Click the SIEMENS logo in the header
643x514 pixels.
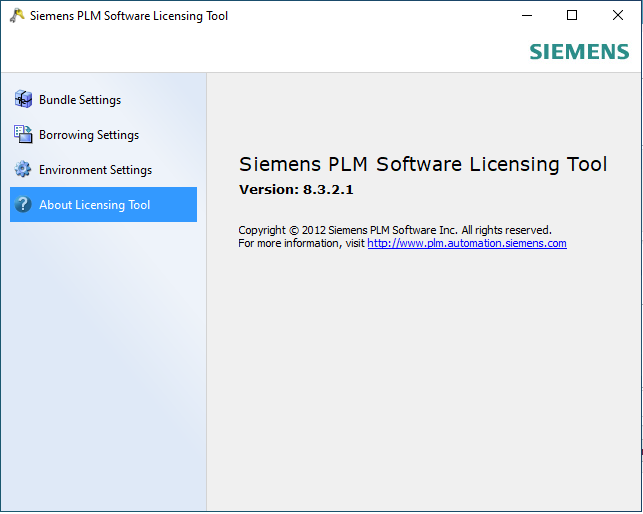(579, 52)
